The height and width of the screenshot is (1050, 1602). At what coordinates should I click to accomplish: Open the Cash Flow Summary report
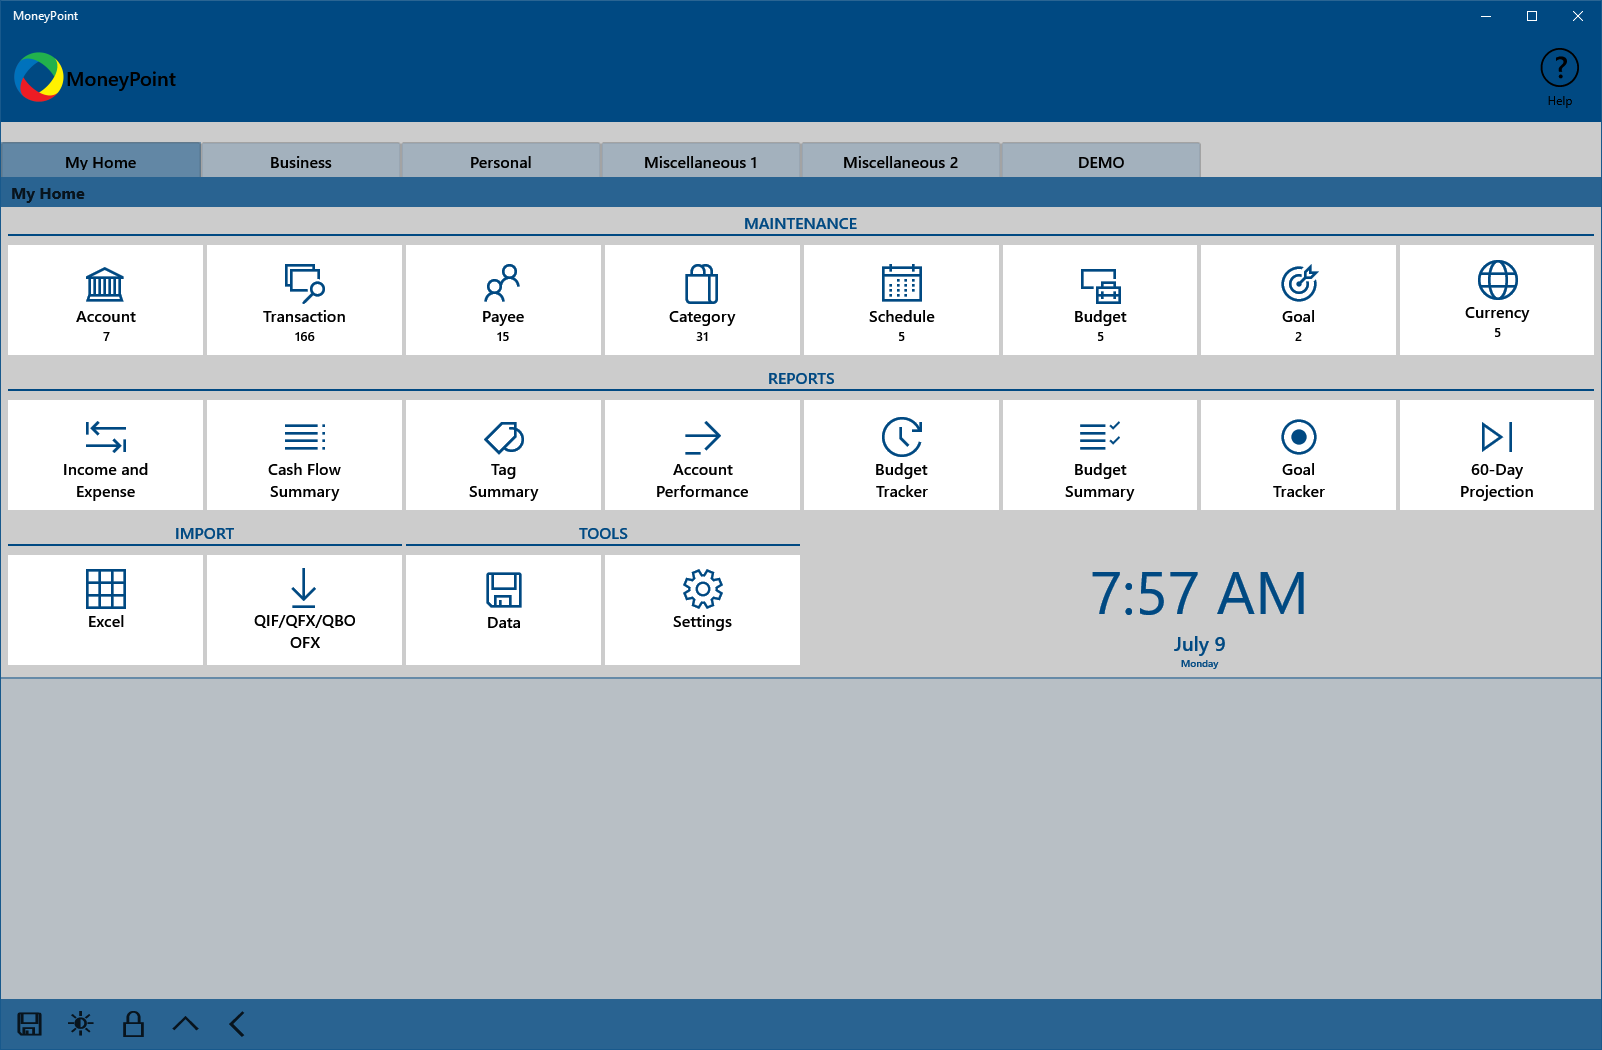(304, 455)
